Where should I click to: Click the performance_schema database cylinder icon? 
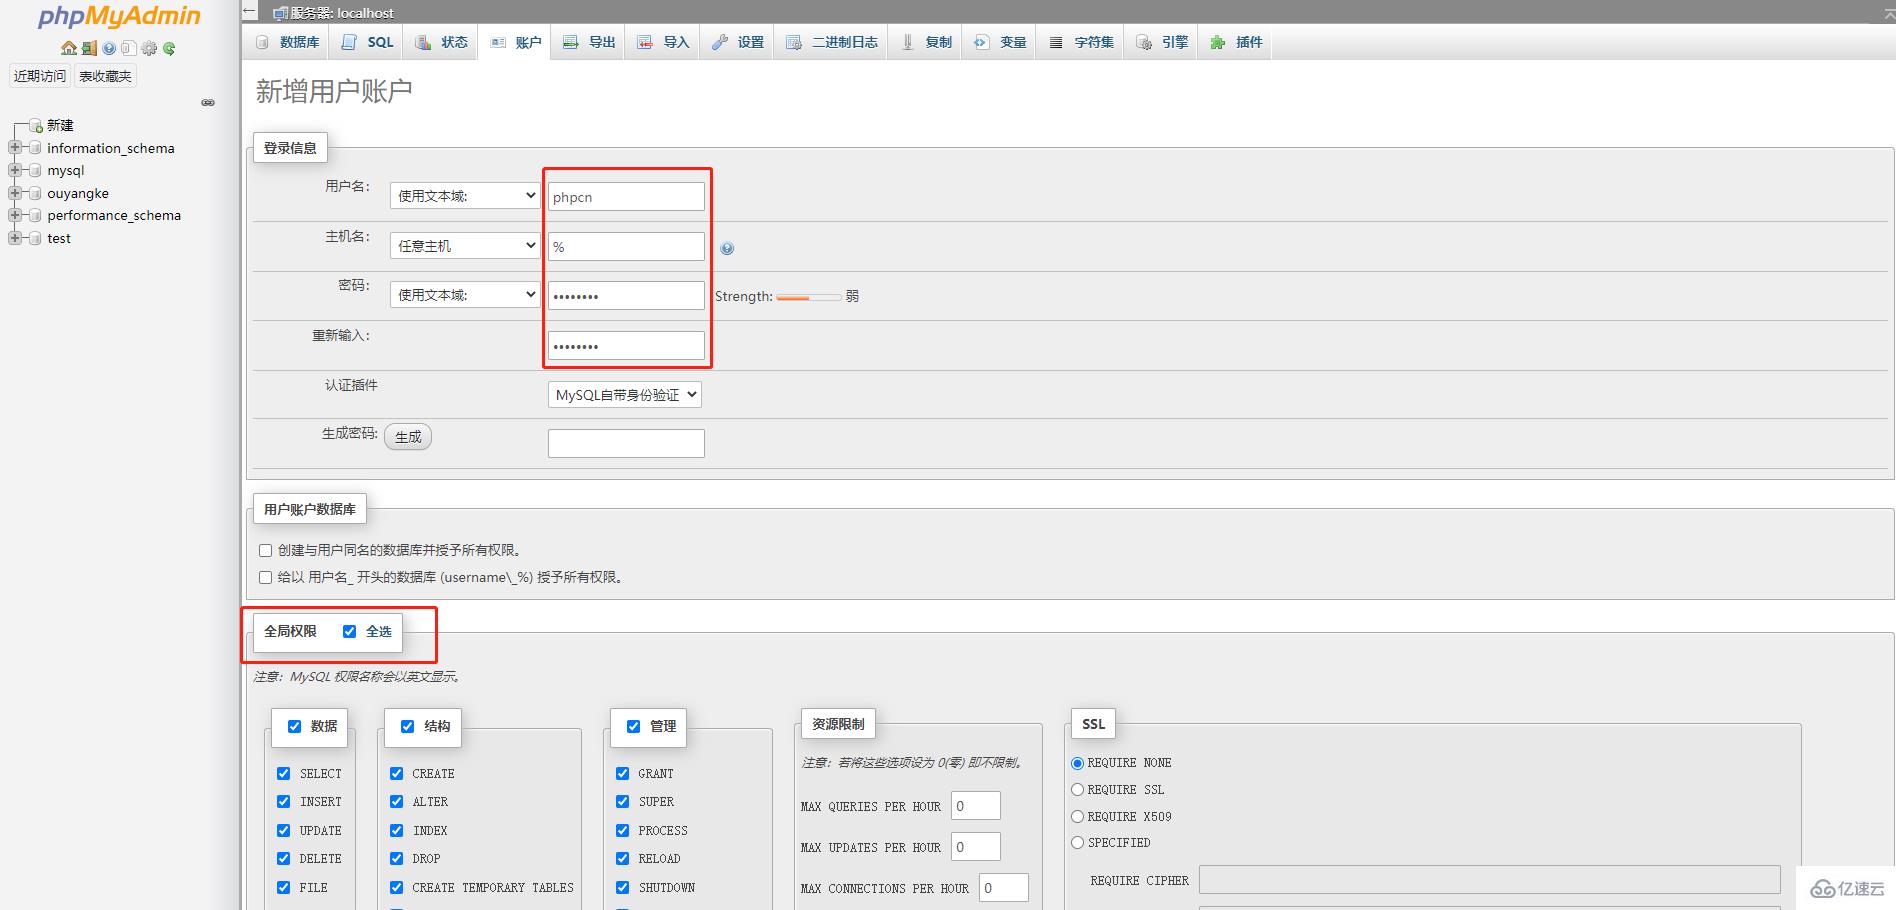coord(36,216)
